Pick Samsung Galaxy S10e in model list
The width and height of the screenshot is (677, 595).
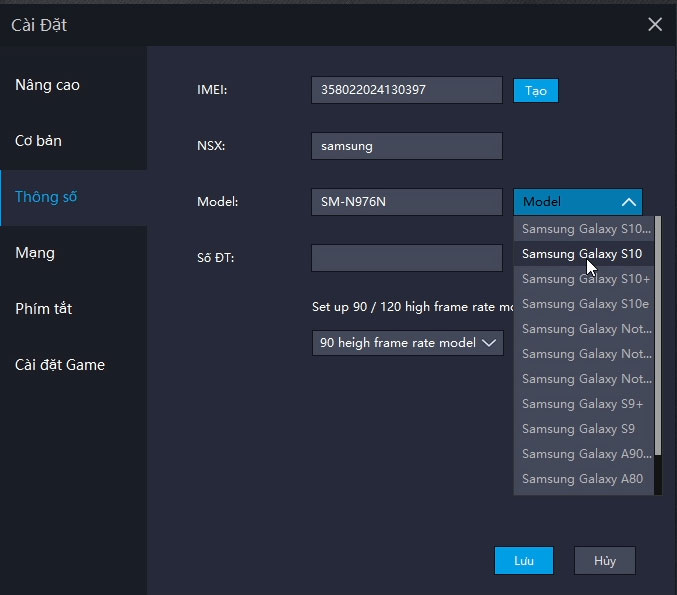pos(585,304)
